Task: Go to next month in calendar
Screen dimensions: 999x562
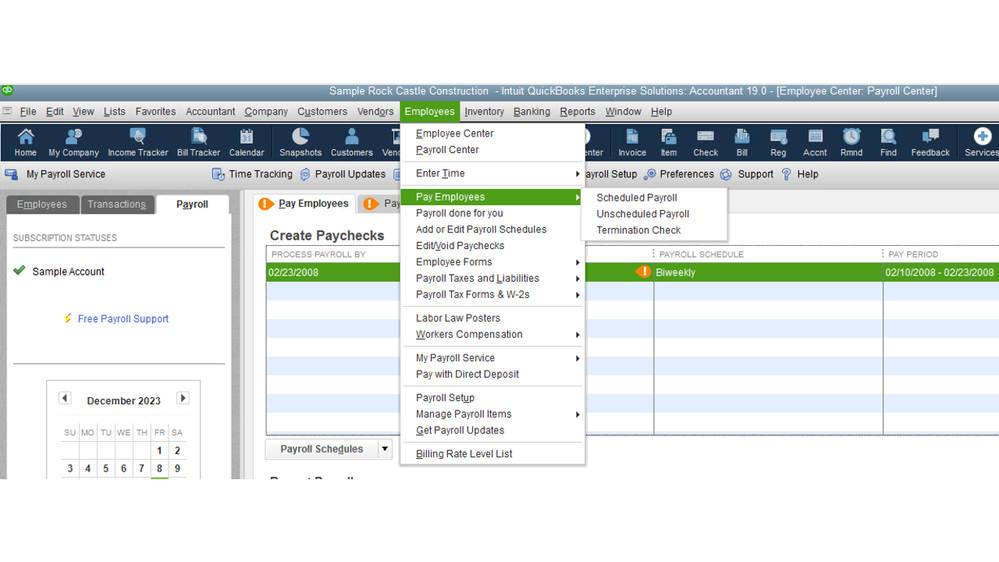Action: tap(183, 398)
